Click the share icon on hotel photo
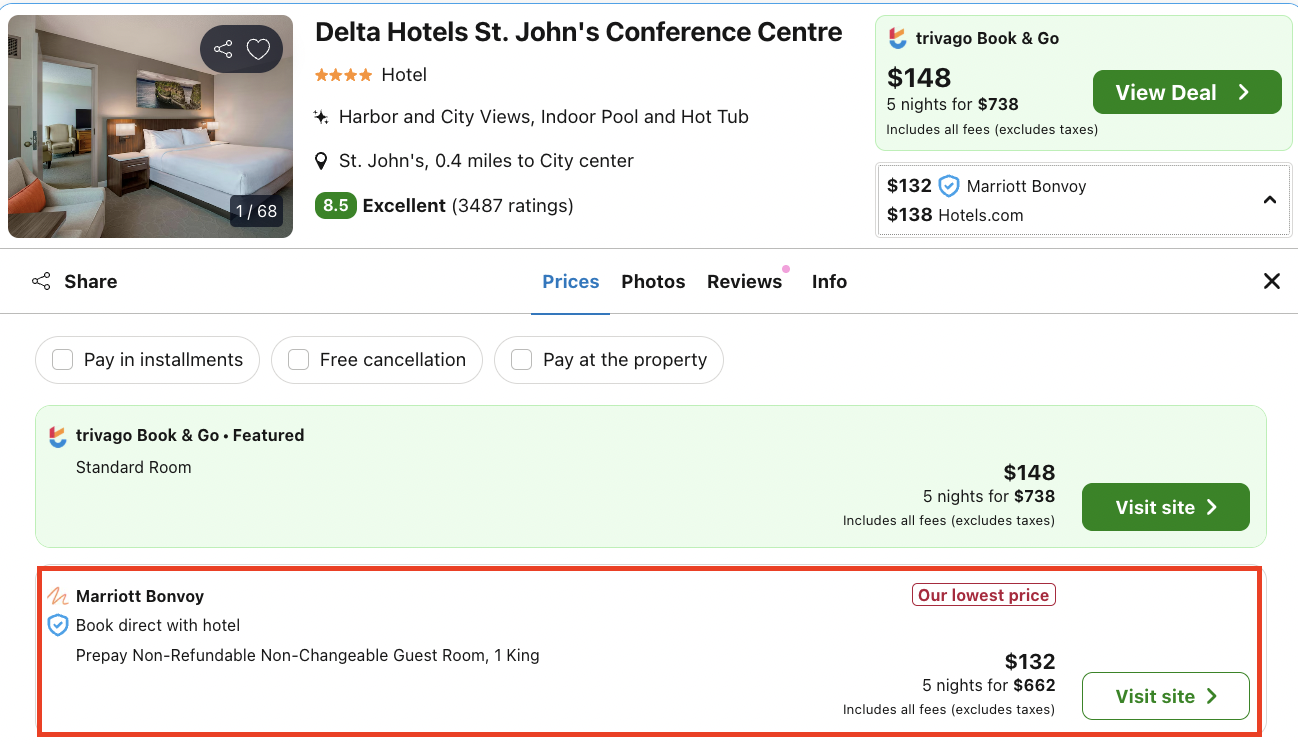 tap(223, 49)
